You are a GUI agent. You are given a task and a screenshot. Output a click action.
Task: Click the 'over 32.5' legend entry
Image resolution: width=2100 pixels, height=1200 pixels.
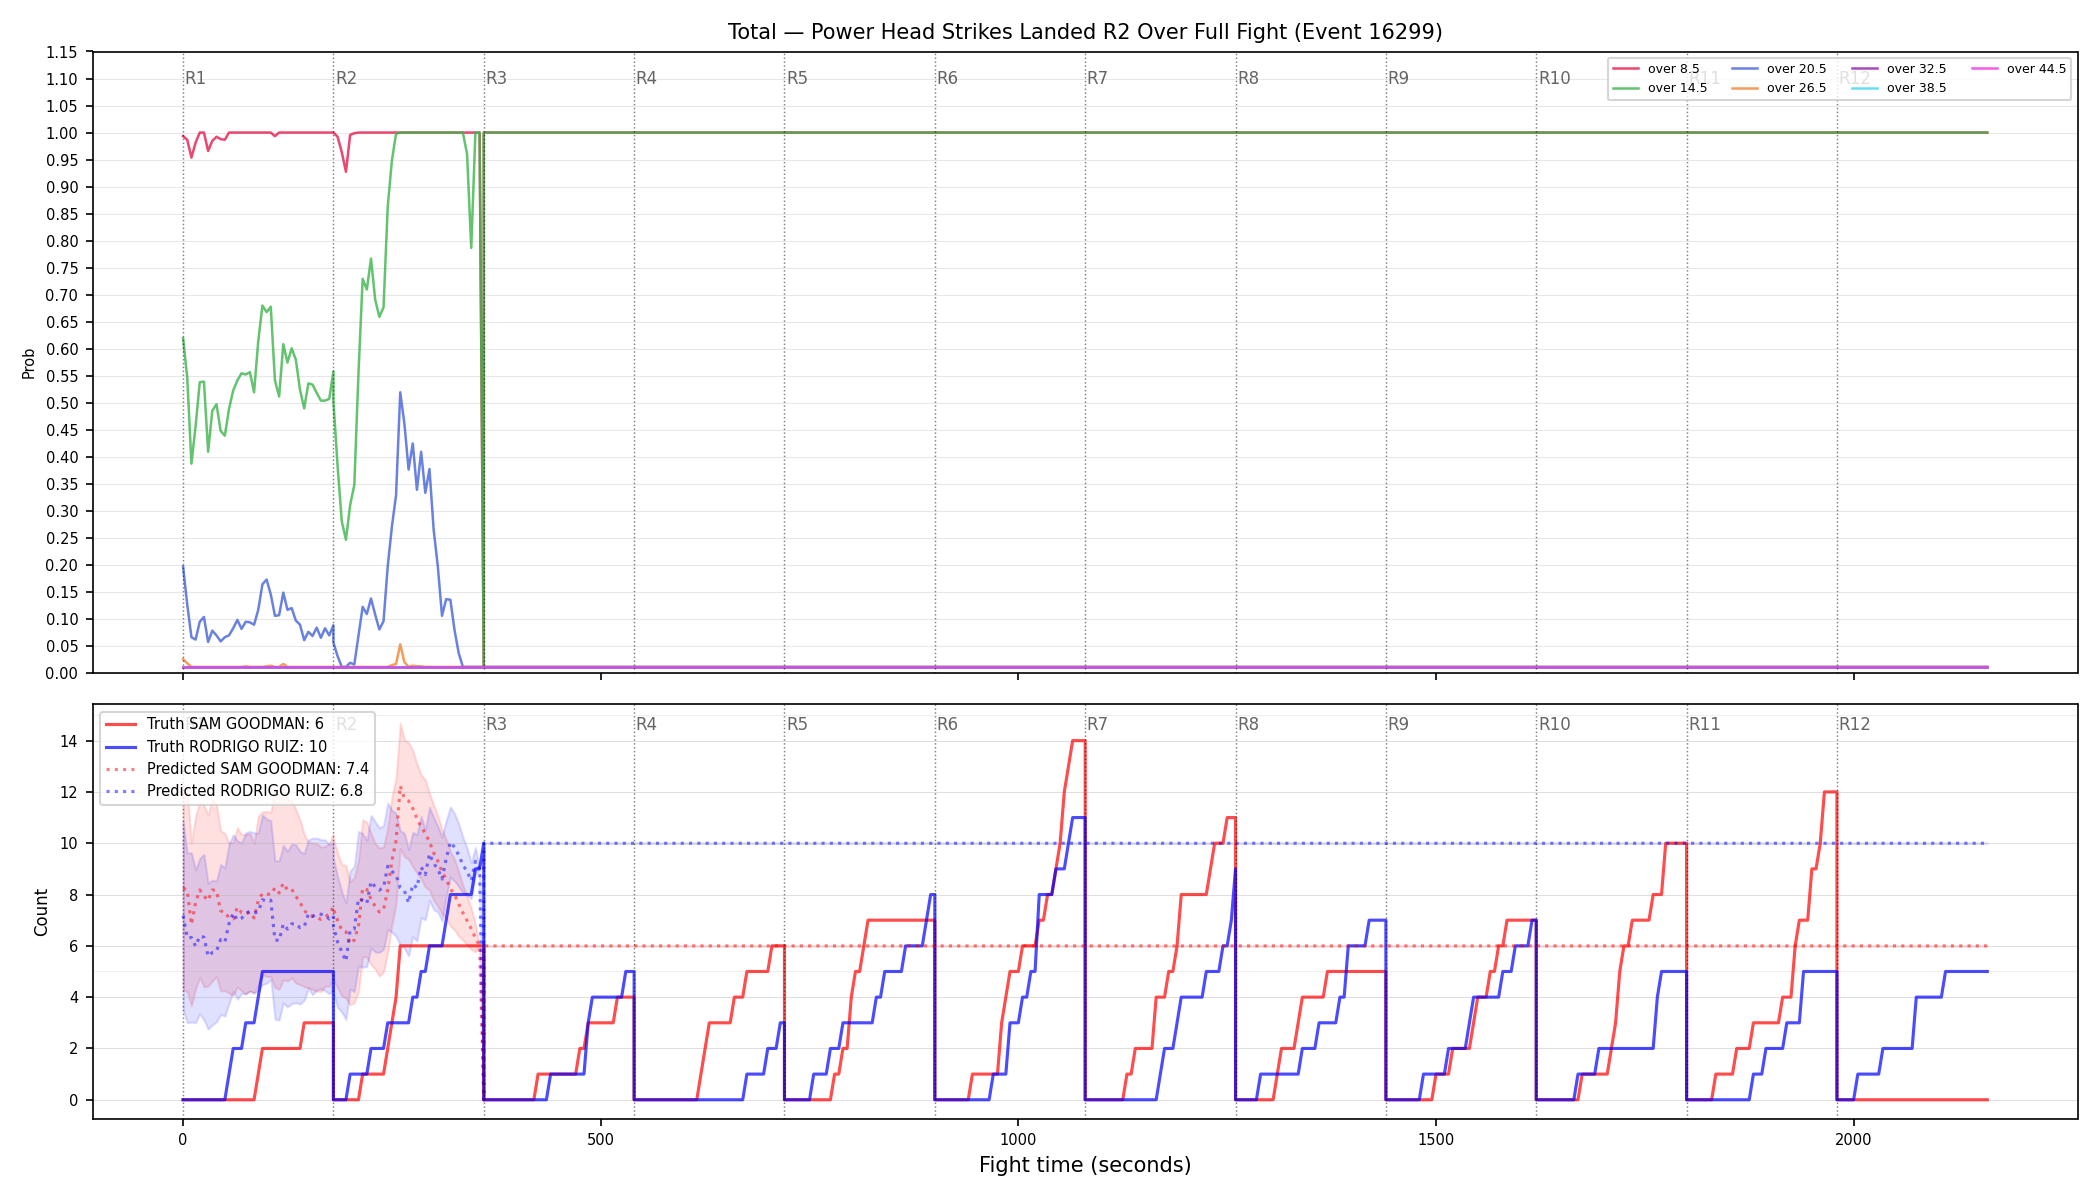tap(1899, 69)
